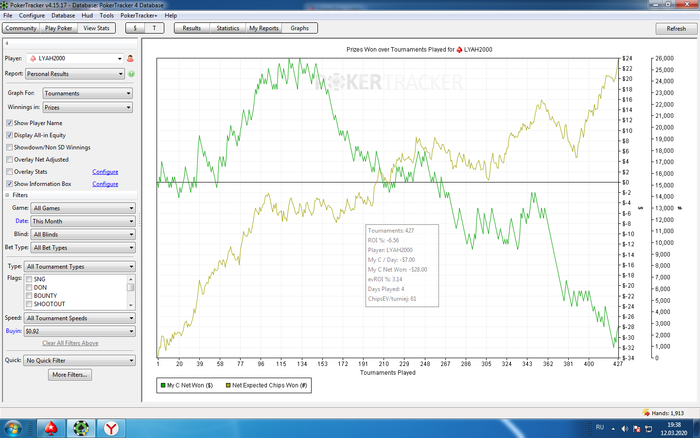700x438 pixels.
Task: Check the DON flag
Action: (29, 288)
